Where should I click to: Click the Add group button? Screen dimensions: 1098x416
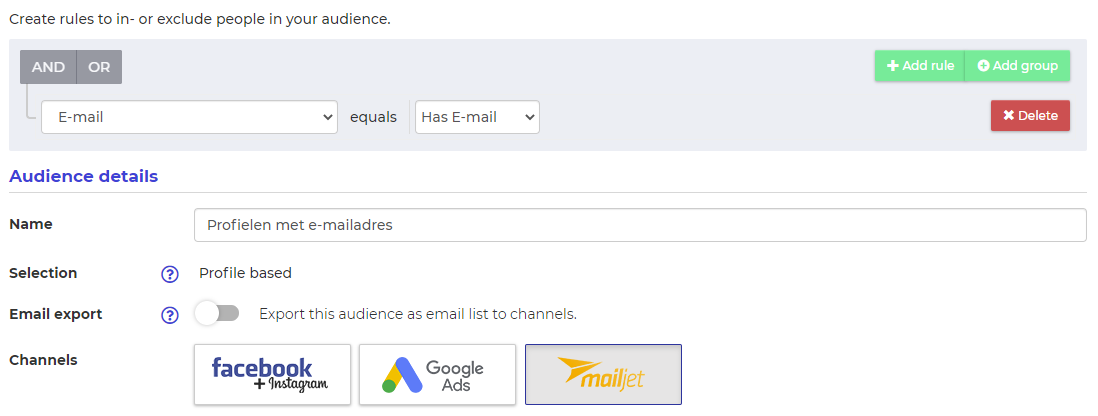pyautogui.click(x=1017, y=66)
